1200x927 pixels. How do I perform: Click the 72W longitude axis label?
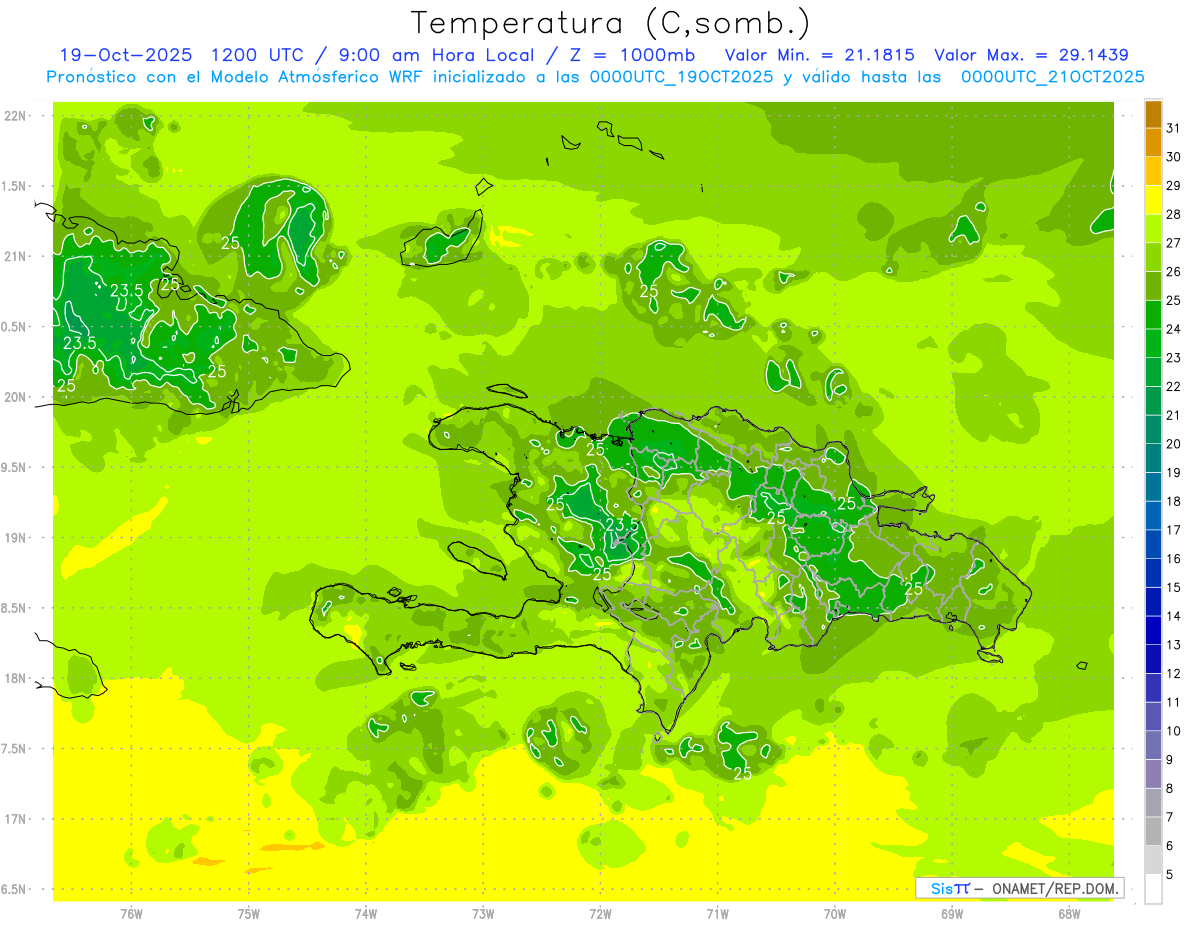pos(600,914)
